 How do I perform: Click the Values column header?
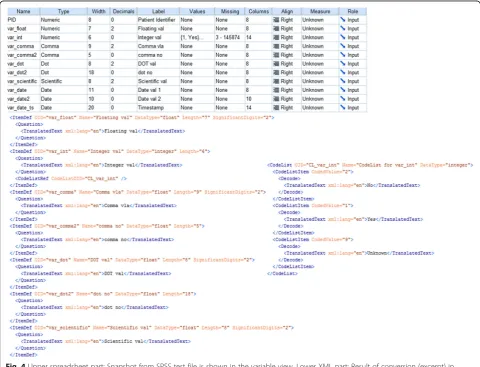[x=197, y=11]
